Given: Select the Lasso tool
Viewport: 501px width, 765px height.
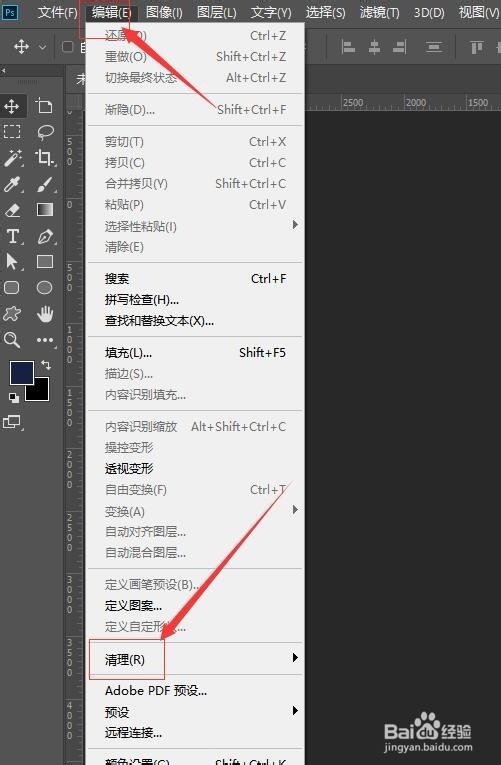Looking at the screenshot, I should [x=45, y=132].
